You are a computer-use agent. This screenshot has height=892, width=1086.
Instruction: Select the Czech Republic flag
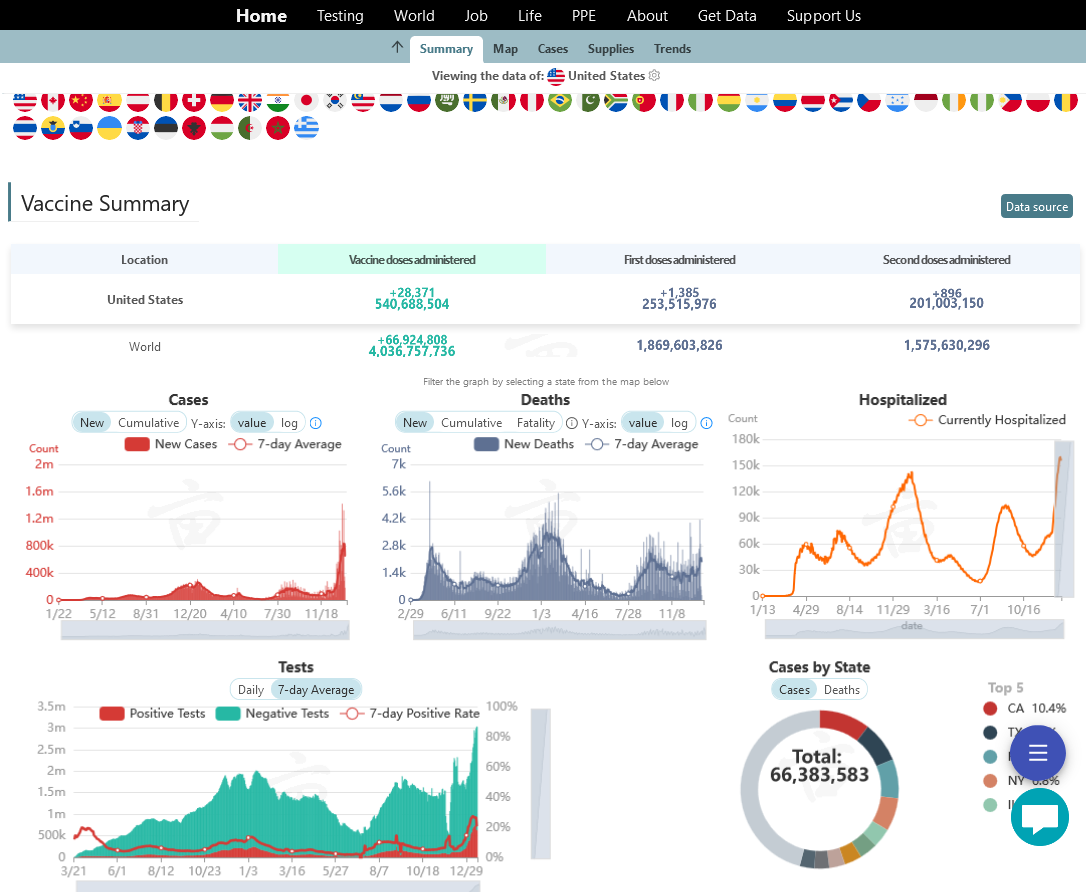869,101
